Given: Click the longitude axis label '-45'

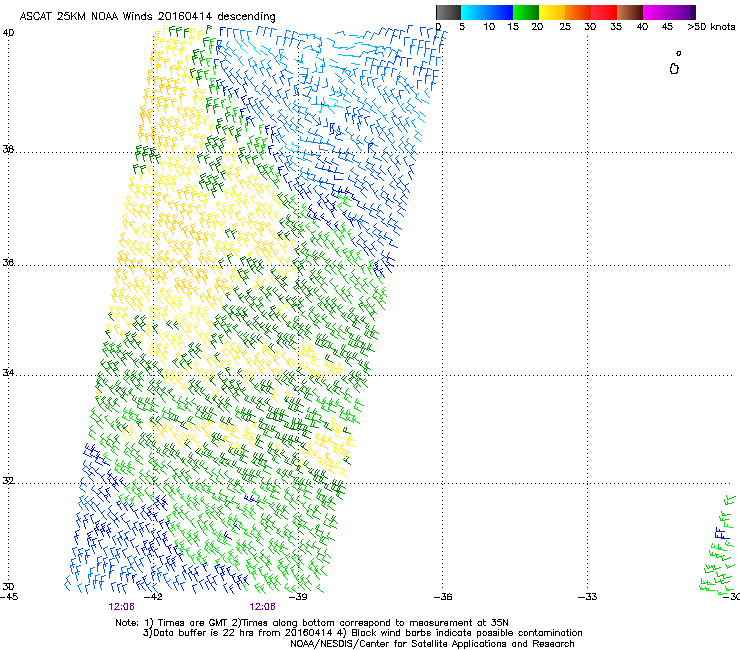Looking at the screenshot, I should pos(9,597).
